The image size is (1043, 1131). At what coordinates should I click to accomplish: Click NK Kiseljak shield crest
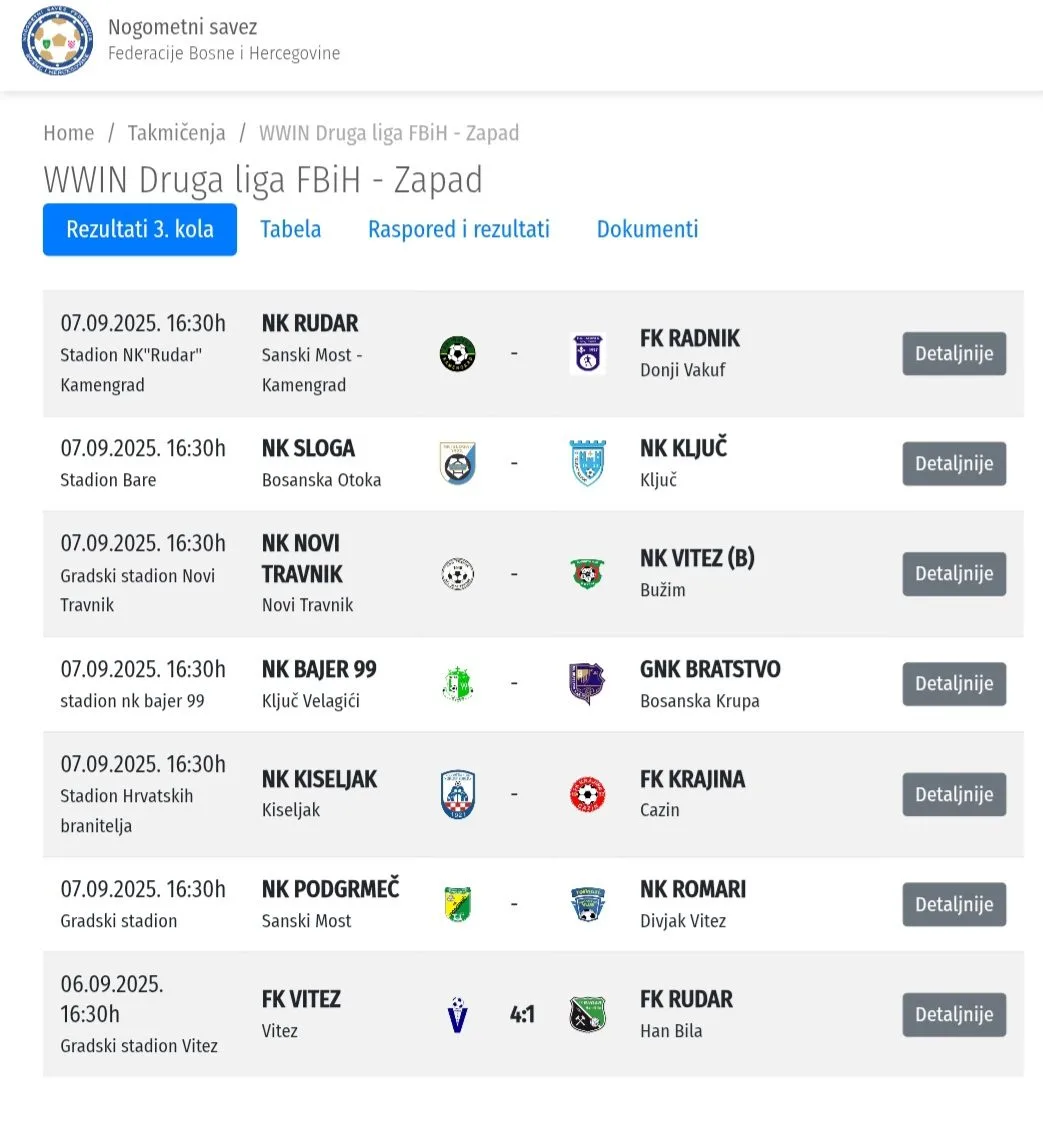point(457,794)
